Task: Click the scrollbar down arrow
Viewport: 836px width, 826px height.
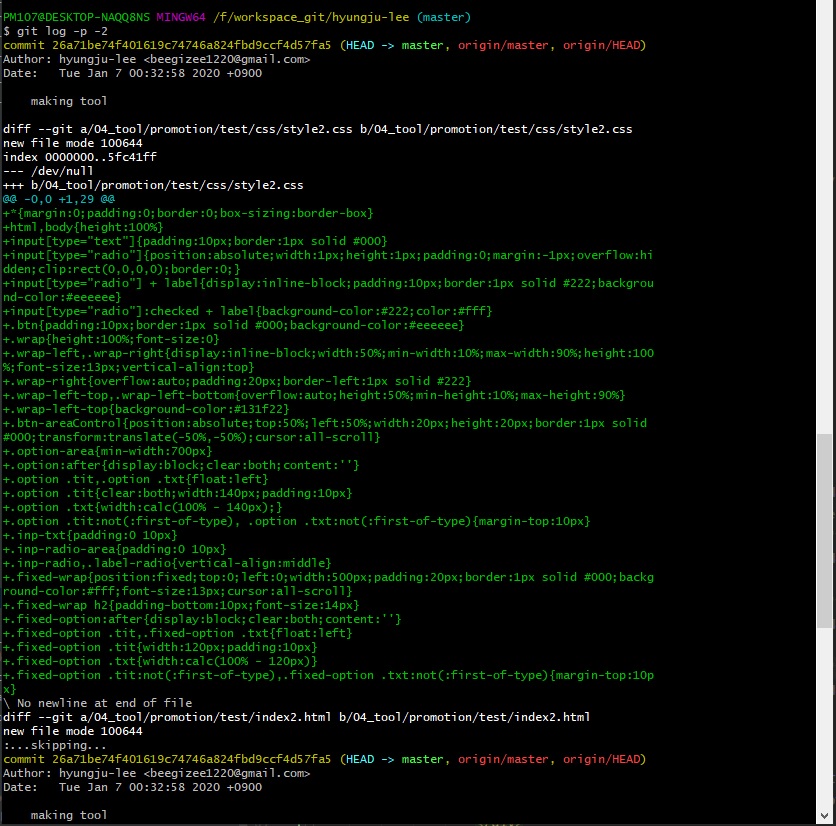Action: pos(825,817)
